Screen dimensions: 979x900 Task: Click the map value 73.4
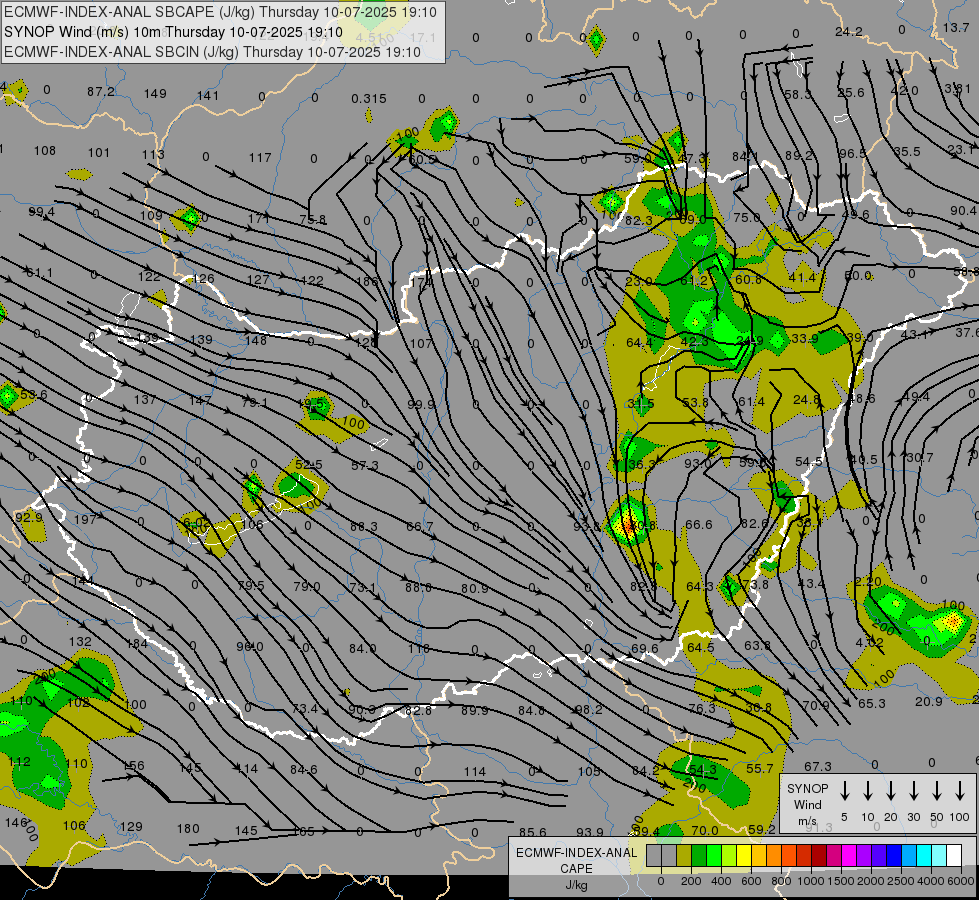tap(305, 708)
